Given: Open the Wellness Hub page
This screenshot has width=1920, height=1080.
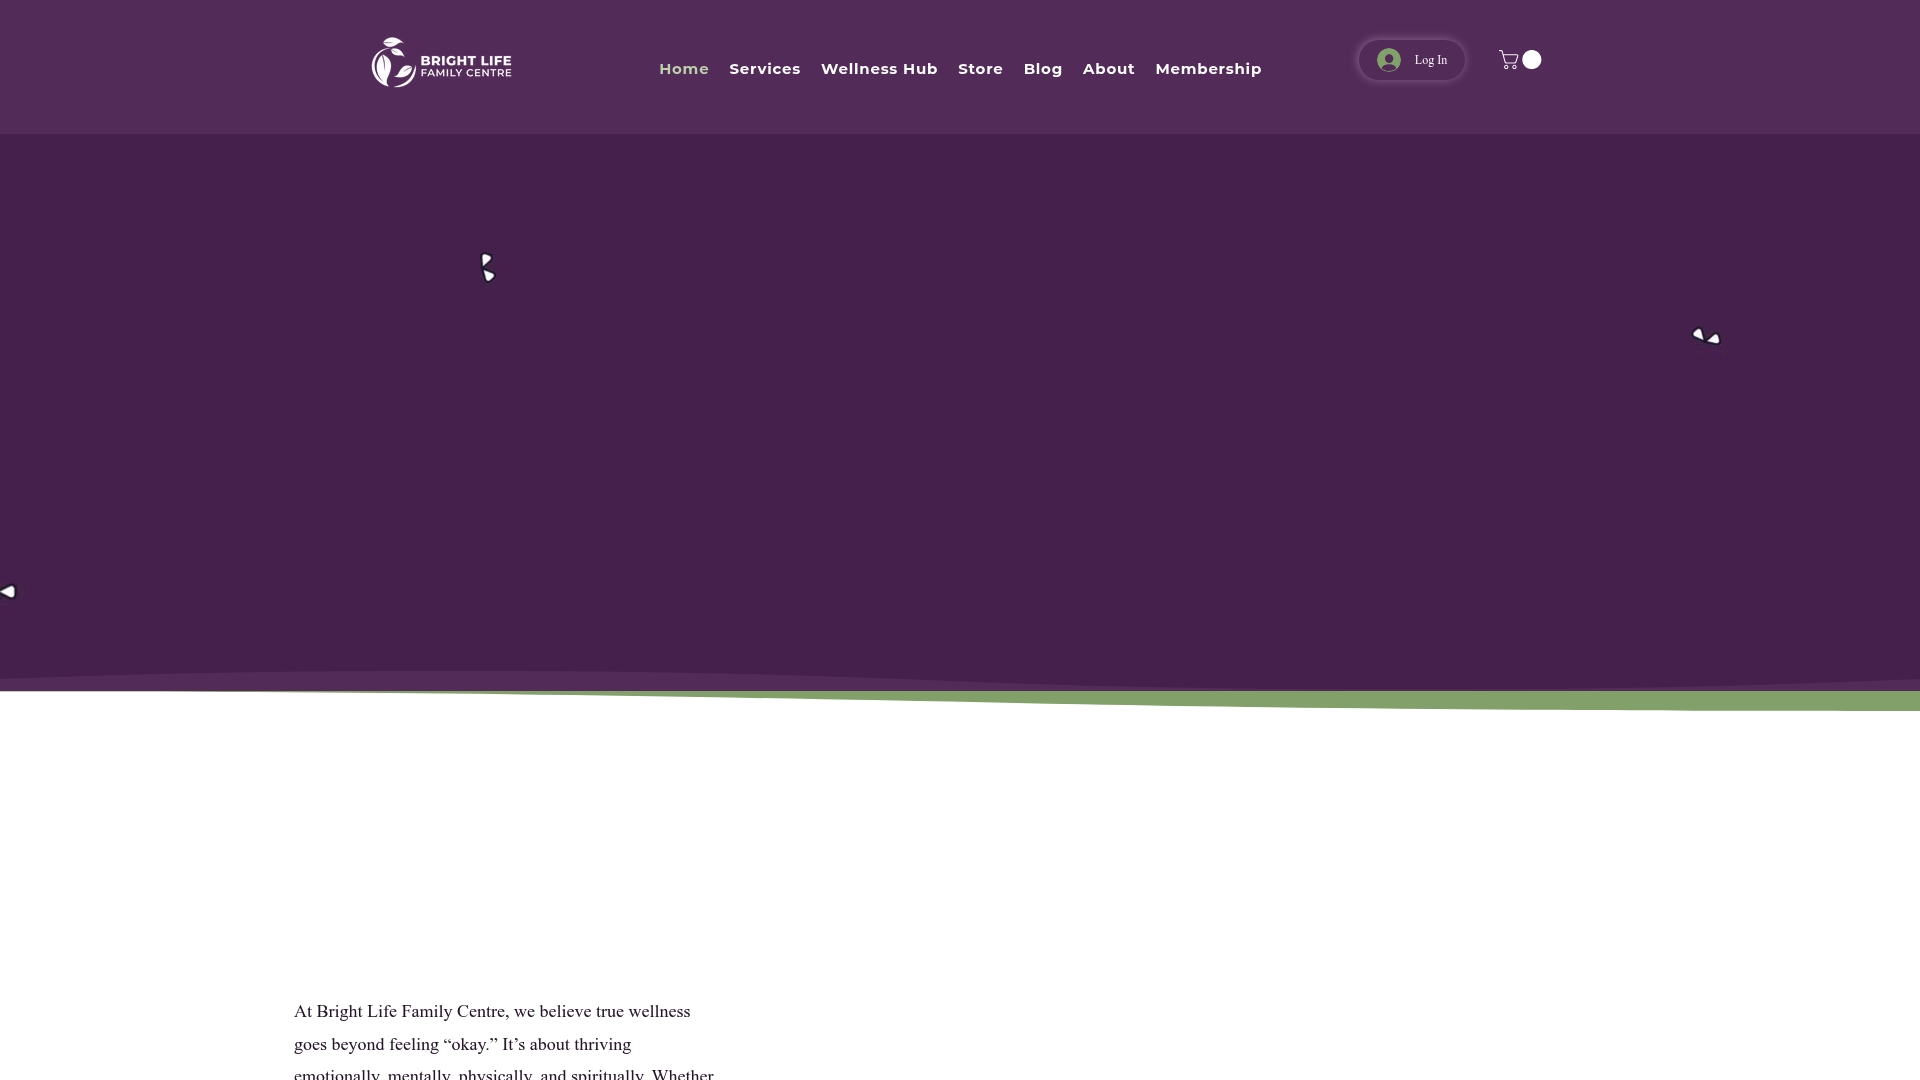Looking at the screenshot, I should [879, 69].
